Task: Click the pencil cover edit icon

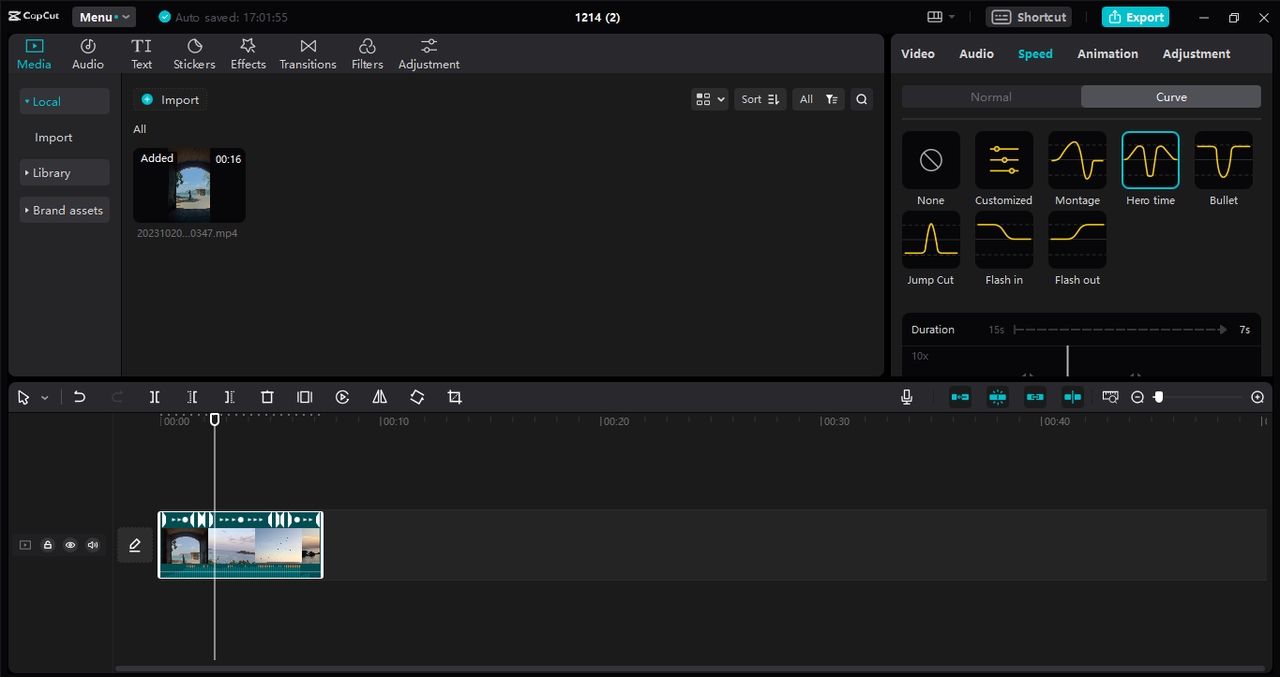Action: (x=135, y=545)
